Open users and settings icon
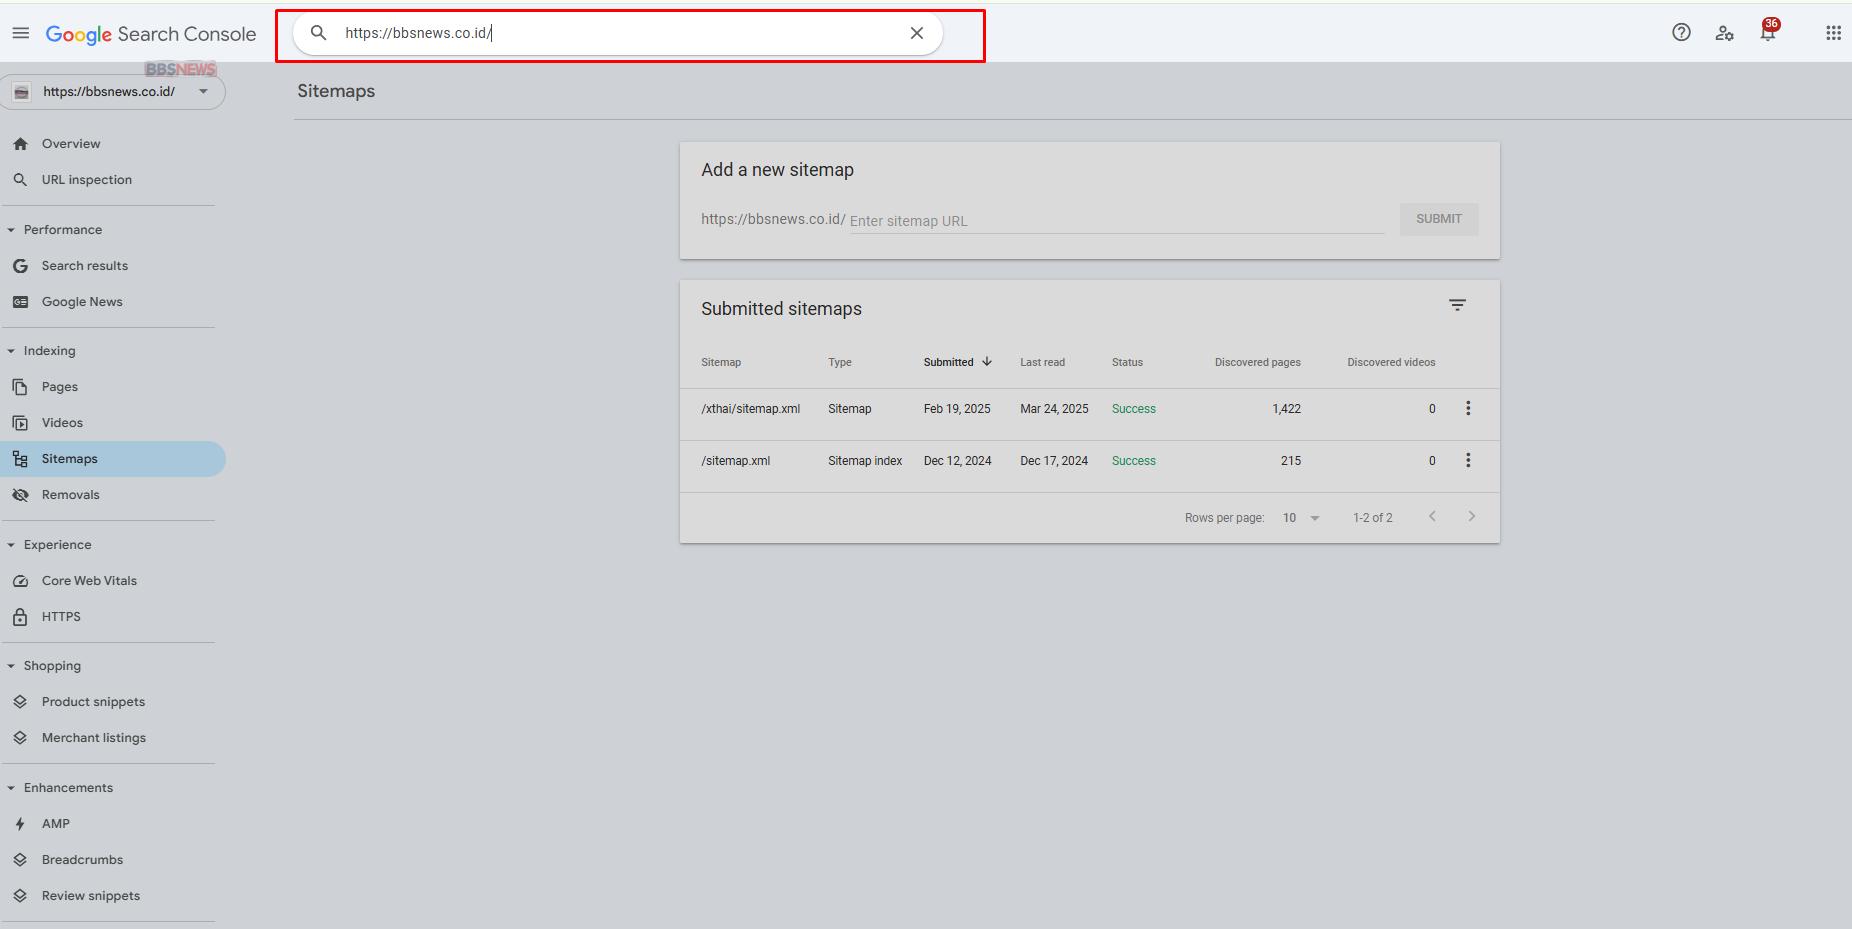The height and width of the screenshot is (929, 1852). click(x=1724, y=33)
